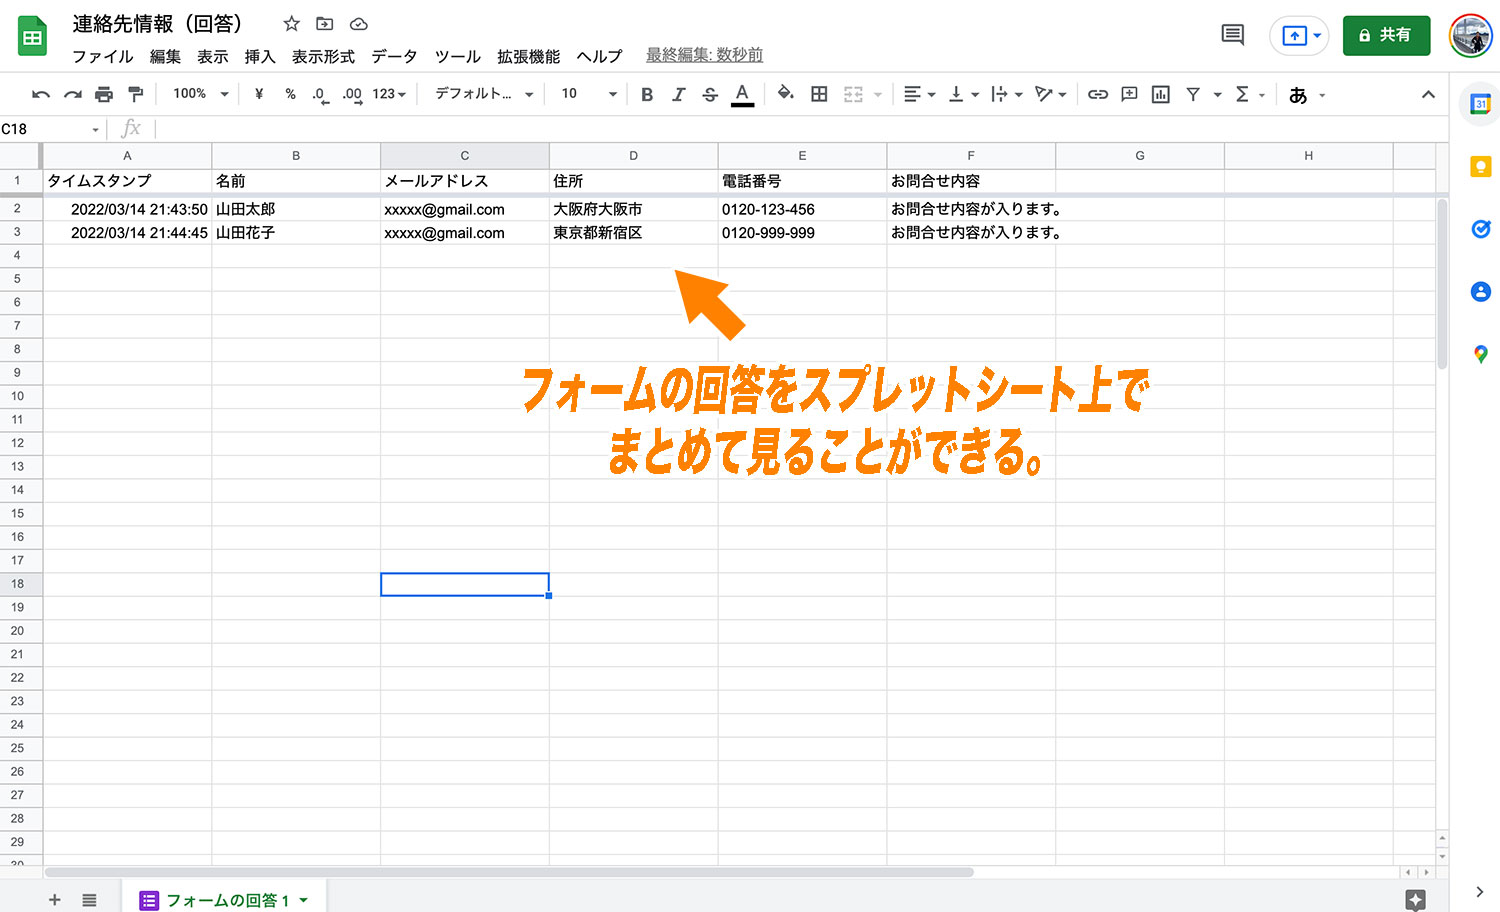
Task: Open Google account avatar
Action: tap(1471, 35)
